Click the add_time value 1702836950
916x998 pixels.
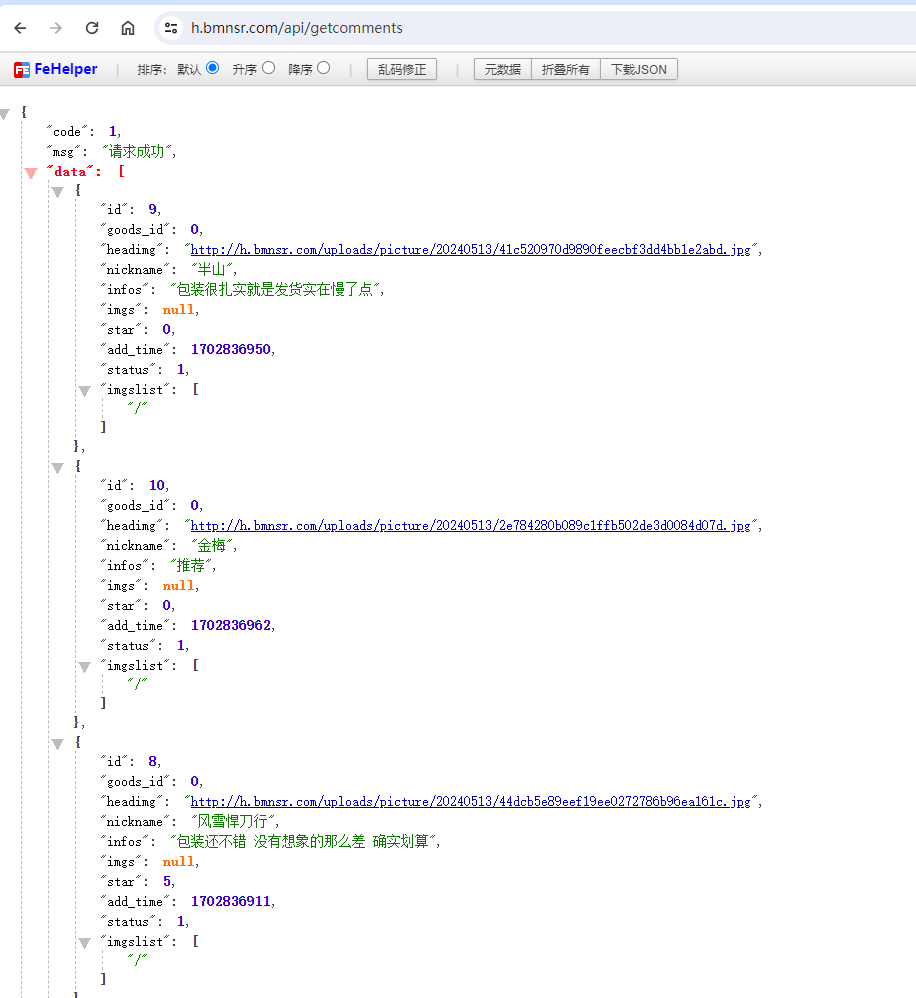click(230, 349)
